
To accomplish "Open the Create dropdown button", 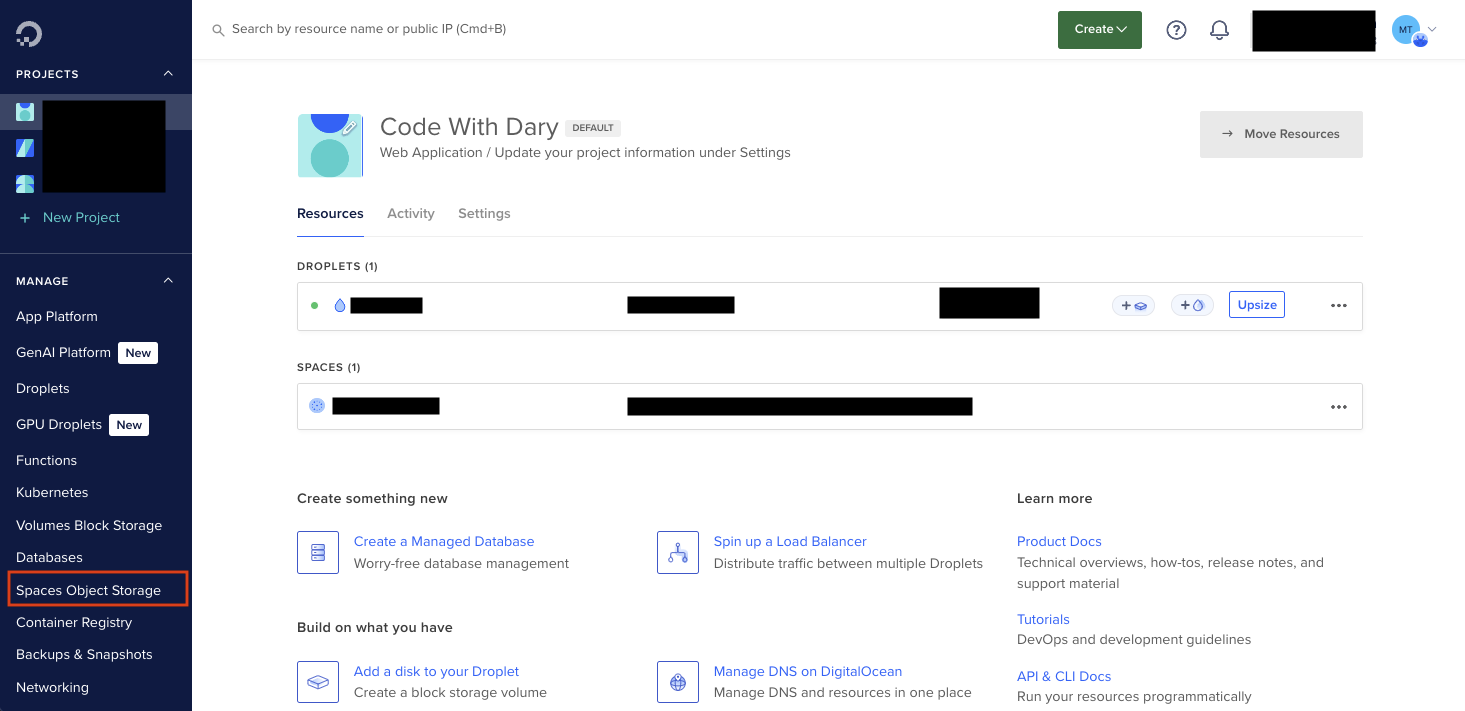I will pyautogui.click(x=1100, y=30).
